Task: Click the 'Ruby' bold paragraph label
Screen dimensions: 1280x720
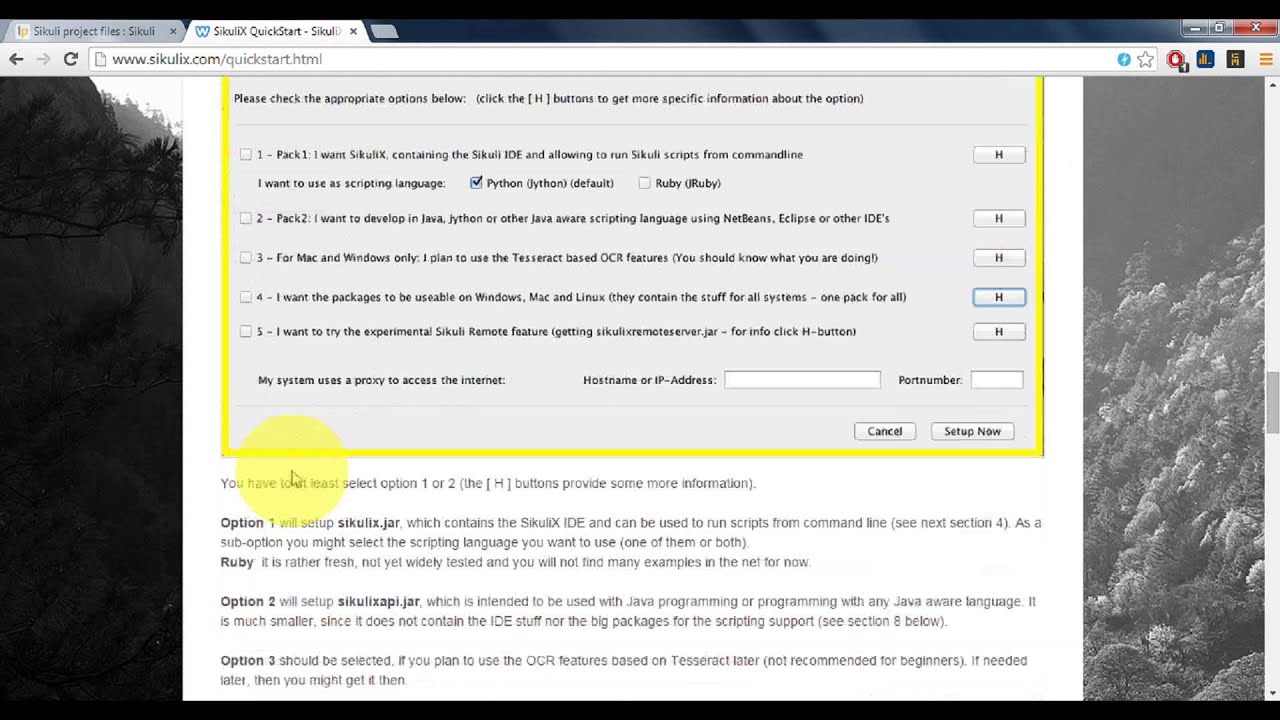Action: point(237,562)
